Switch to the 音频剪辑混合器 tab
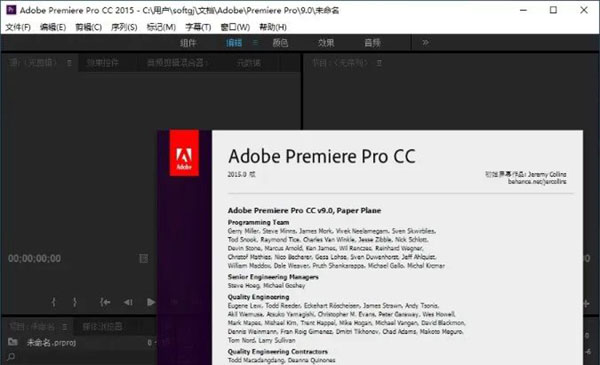Image resolution: width=600 pixels, height=365 pixels. 177,63
